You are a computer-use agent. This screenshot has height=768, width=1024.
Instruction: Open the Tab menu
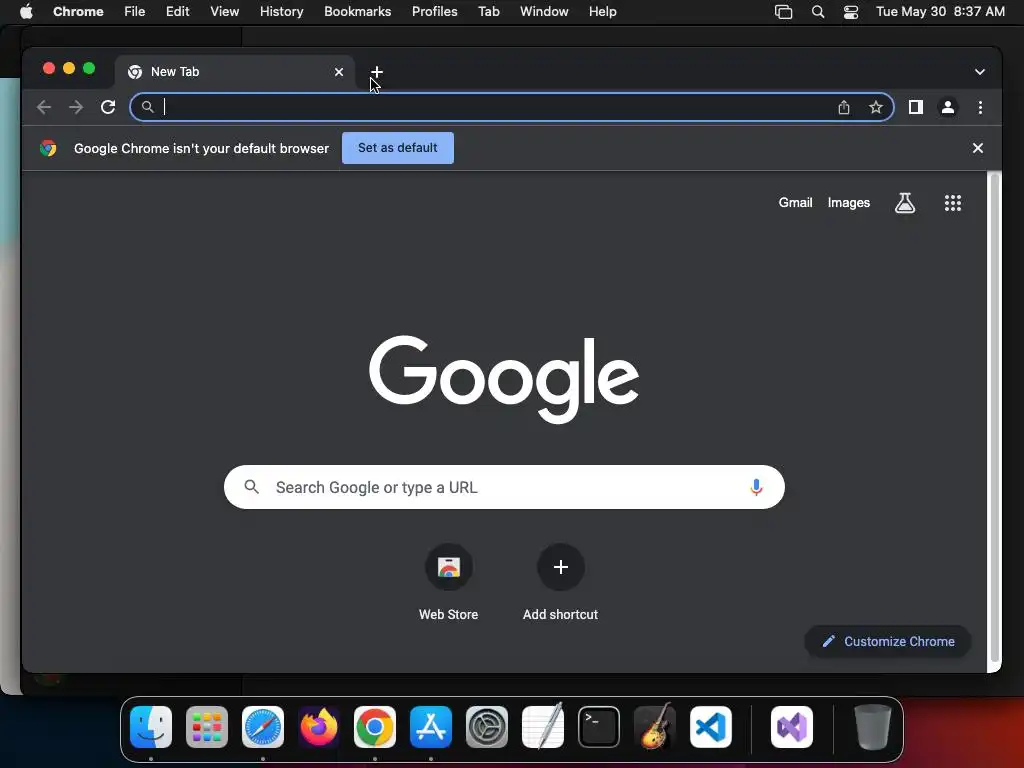click(x=488, y=12)
